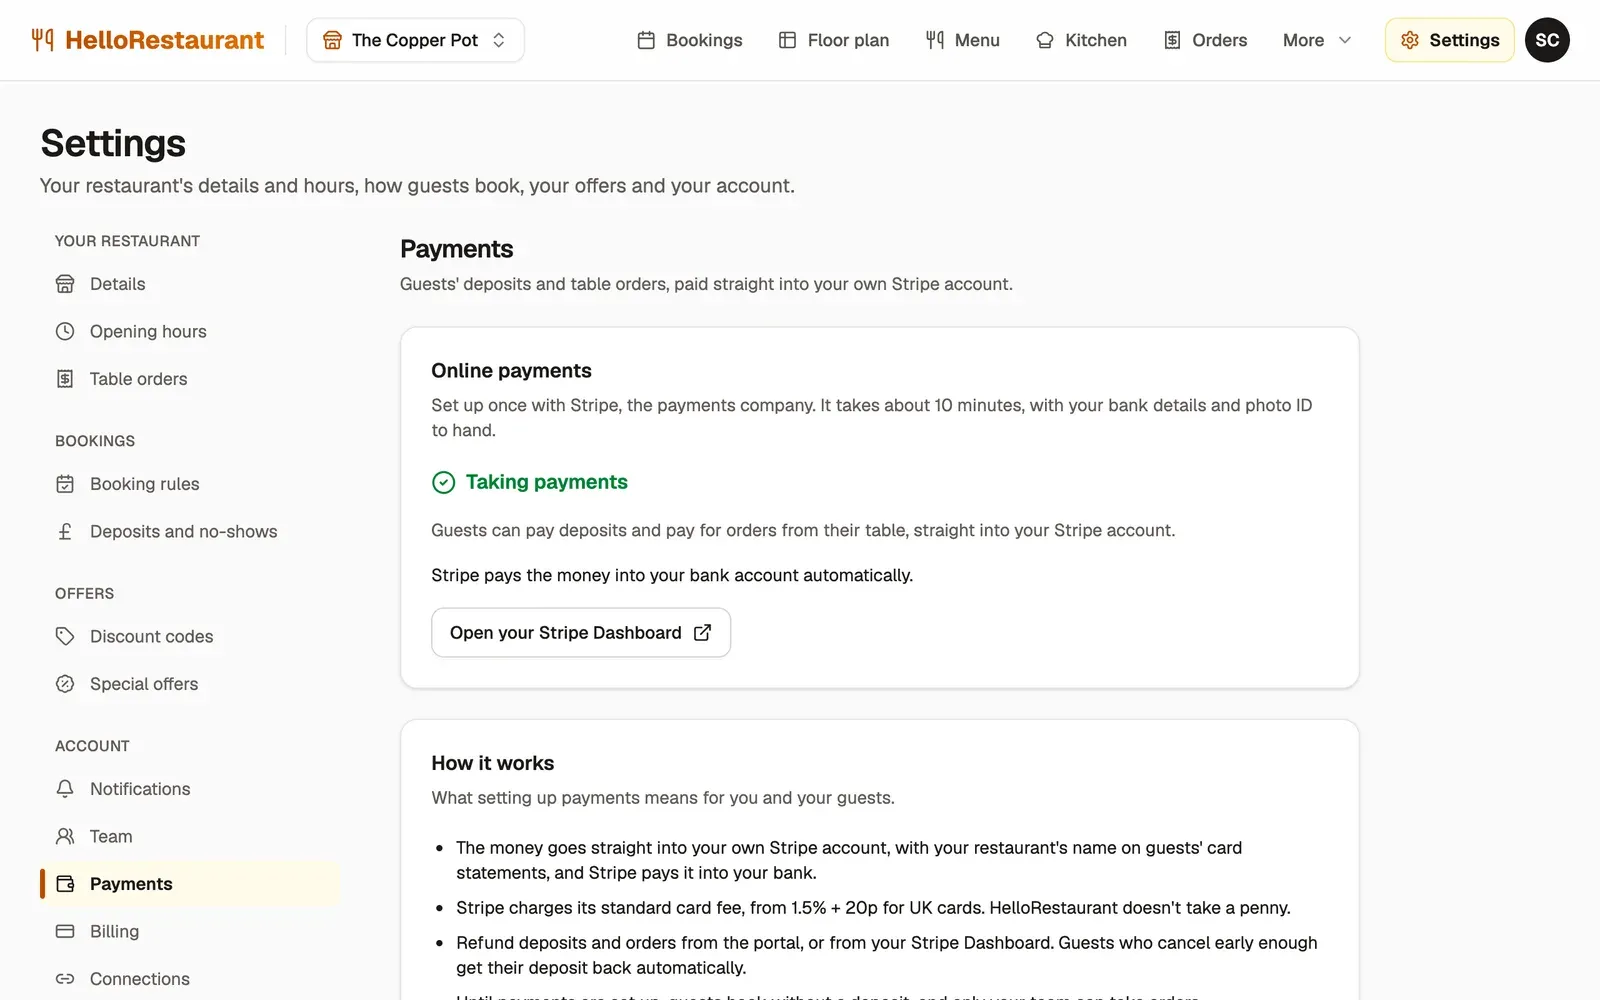
Task: Expand the More navigation menu
Action: click(x=1317, y=40)
